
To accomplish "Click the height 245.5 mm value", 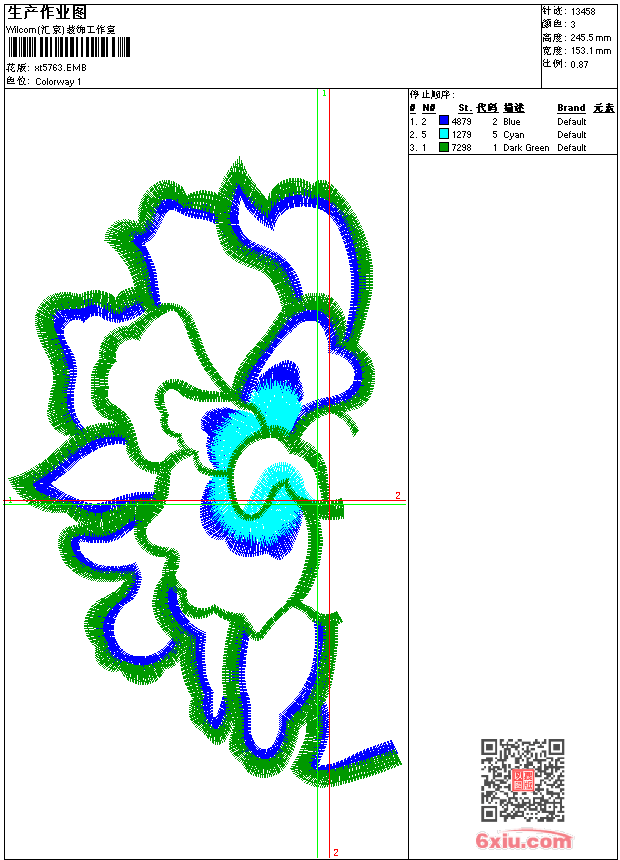I will pyautogui.click(x=590, y=38).
